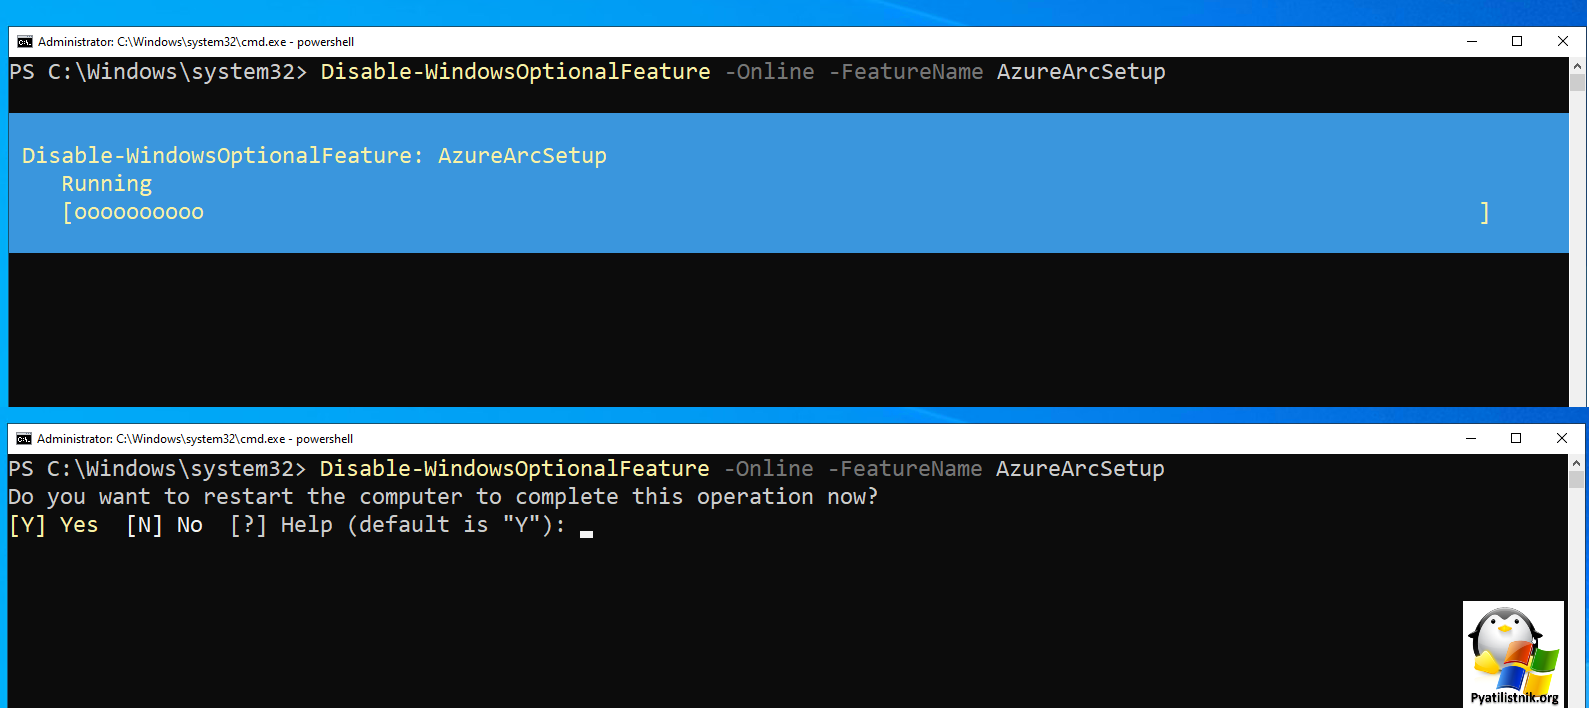
Task: Open the system menu icon of the upper console window
Action: (25, 42)
